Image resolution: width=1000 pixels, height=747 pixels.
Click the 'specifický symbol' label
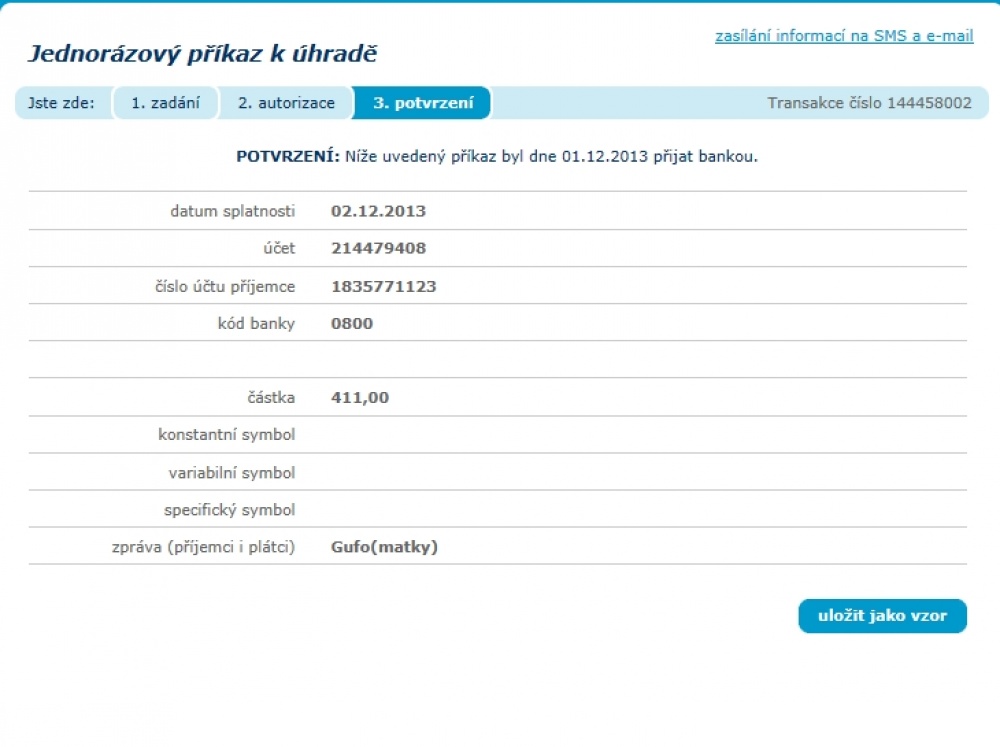230,510
